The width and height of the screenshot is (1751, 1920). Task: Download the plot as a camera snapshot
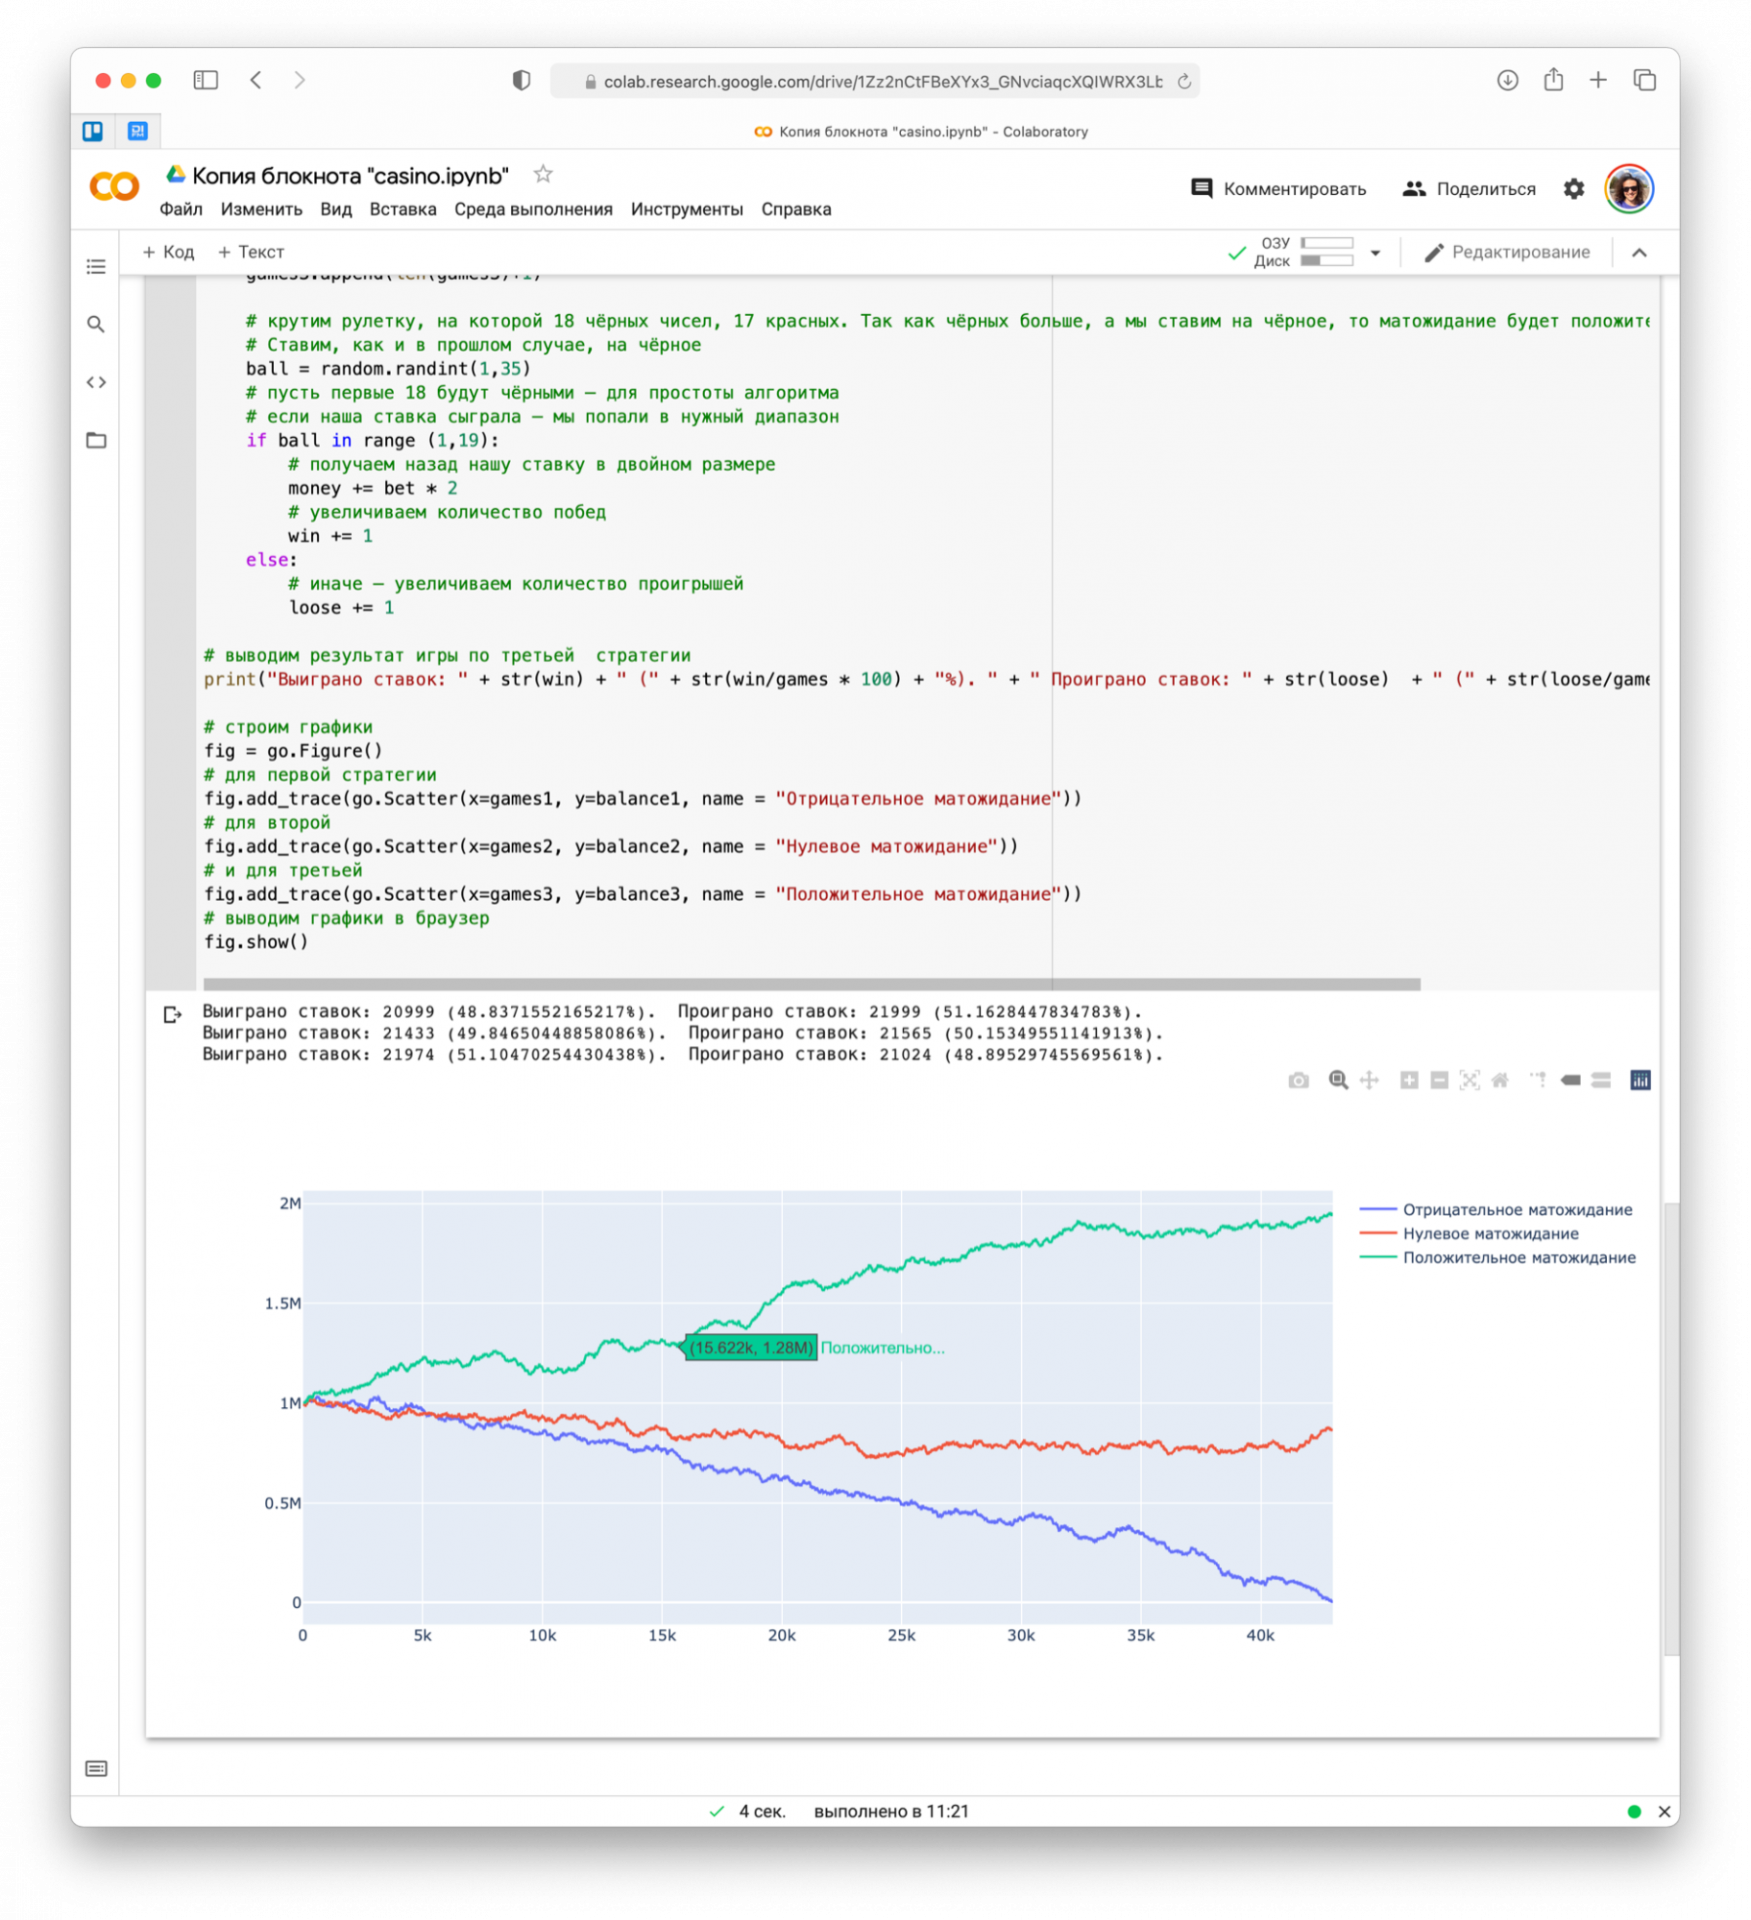1298,1080
